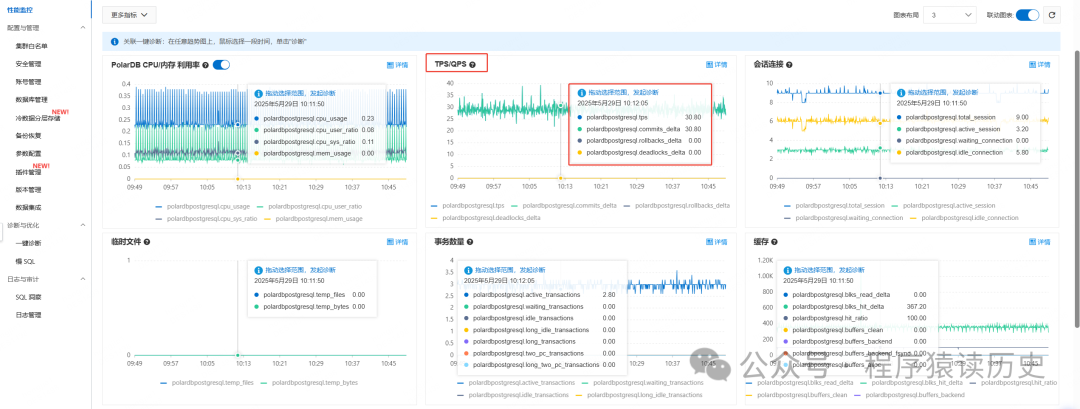Toggle the polardbpostgresql.cpu_usage legend series

coord(203,206)
